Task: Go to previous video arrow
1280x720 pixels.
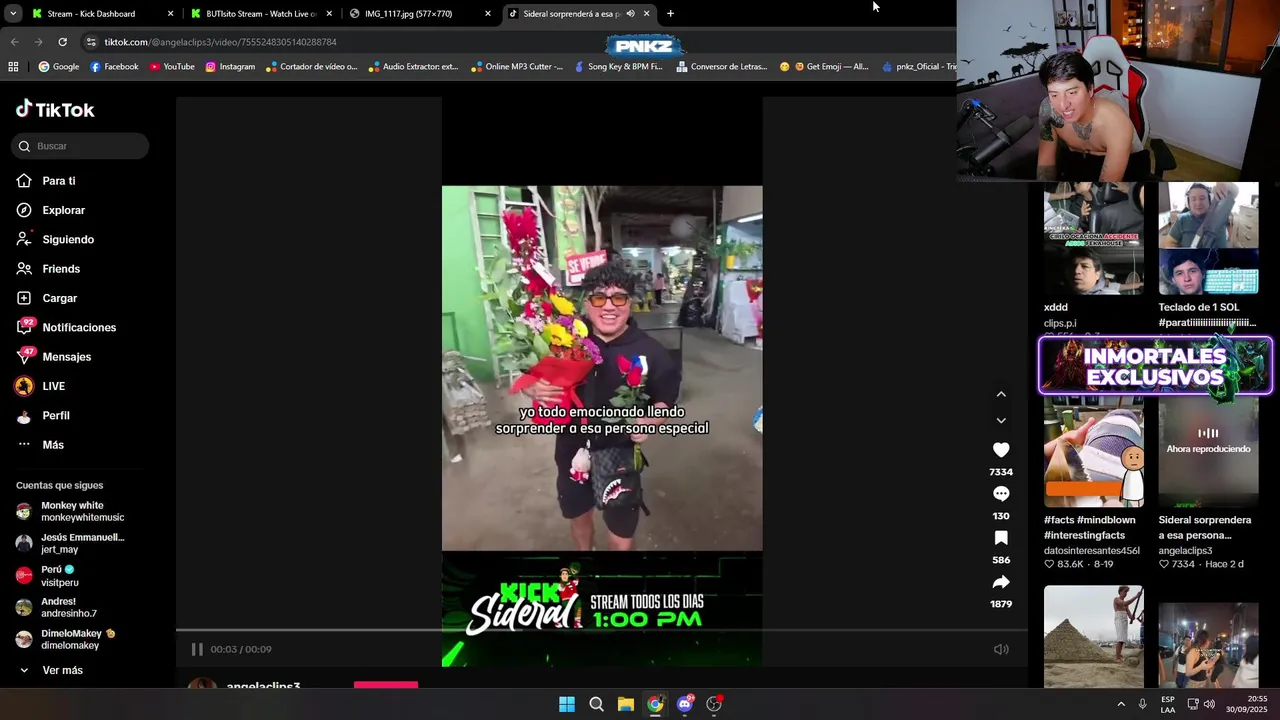Action: point(1001,394)
